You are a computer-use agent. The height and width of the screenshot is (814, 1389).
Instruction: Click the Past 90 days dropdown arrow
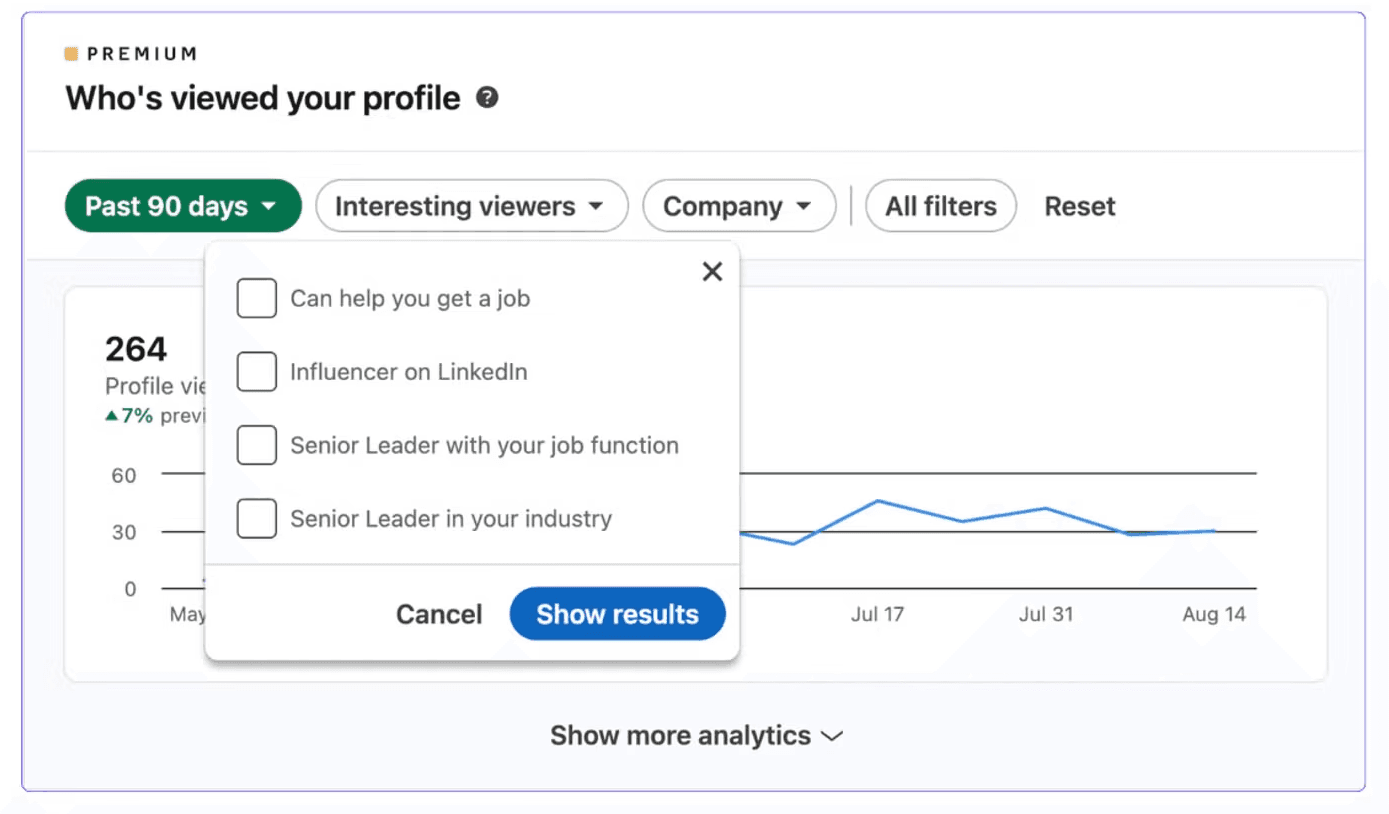[x=268, y=207]
